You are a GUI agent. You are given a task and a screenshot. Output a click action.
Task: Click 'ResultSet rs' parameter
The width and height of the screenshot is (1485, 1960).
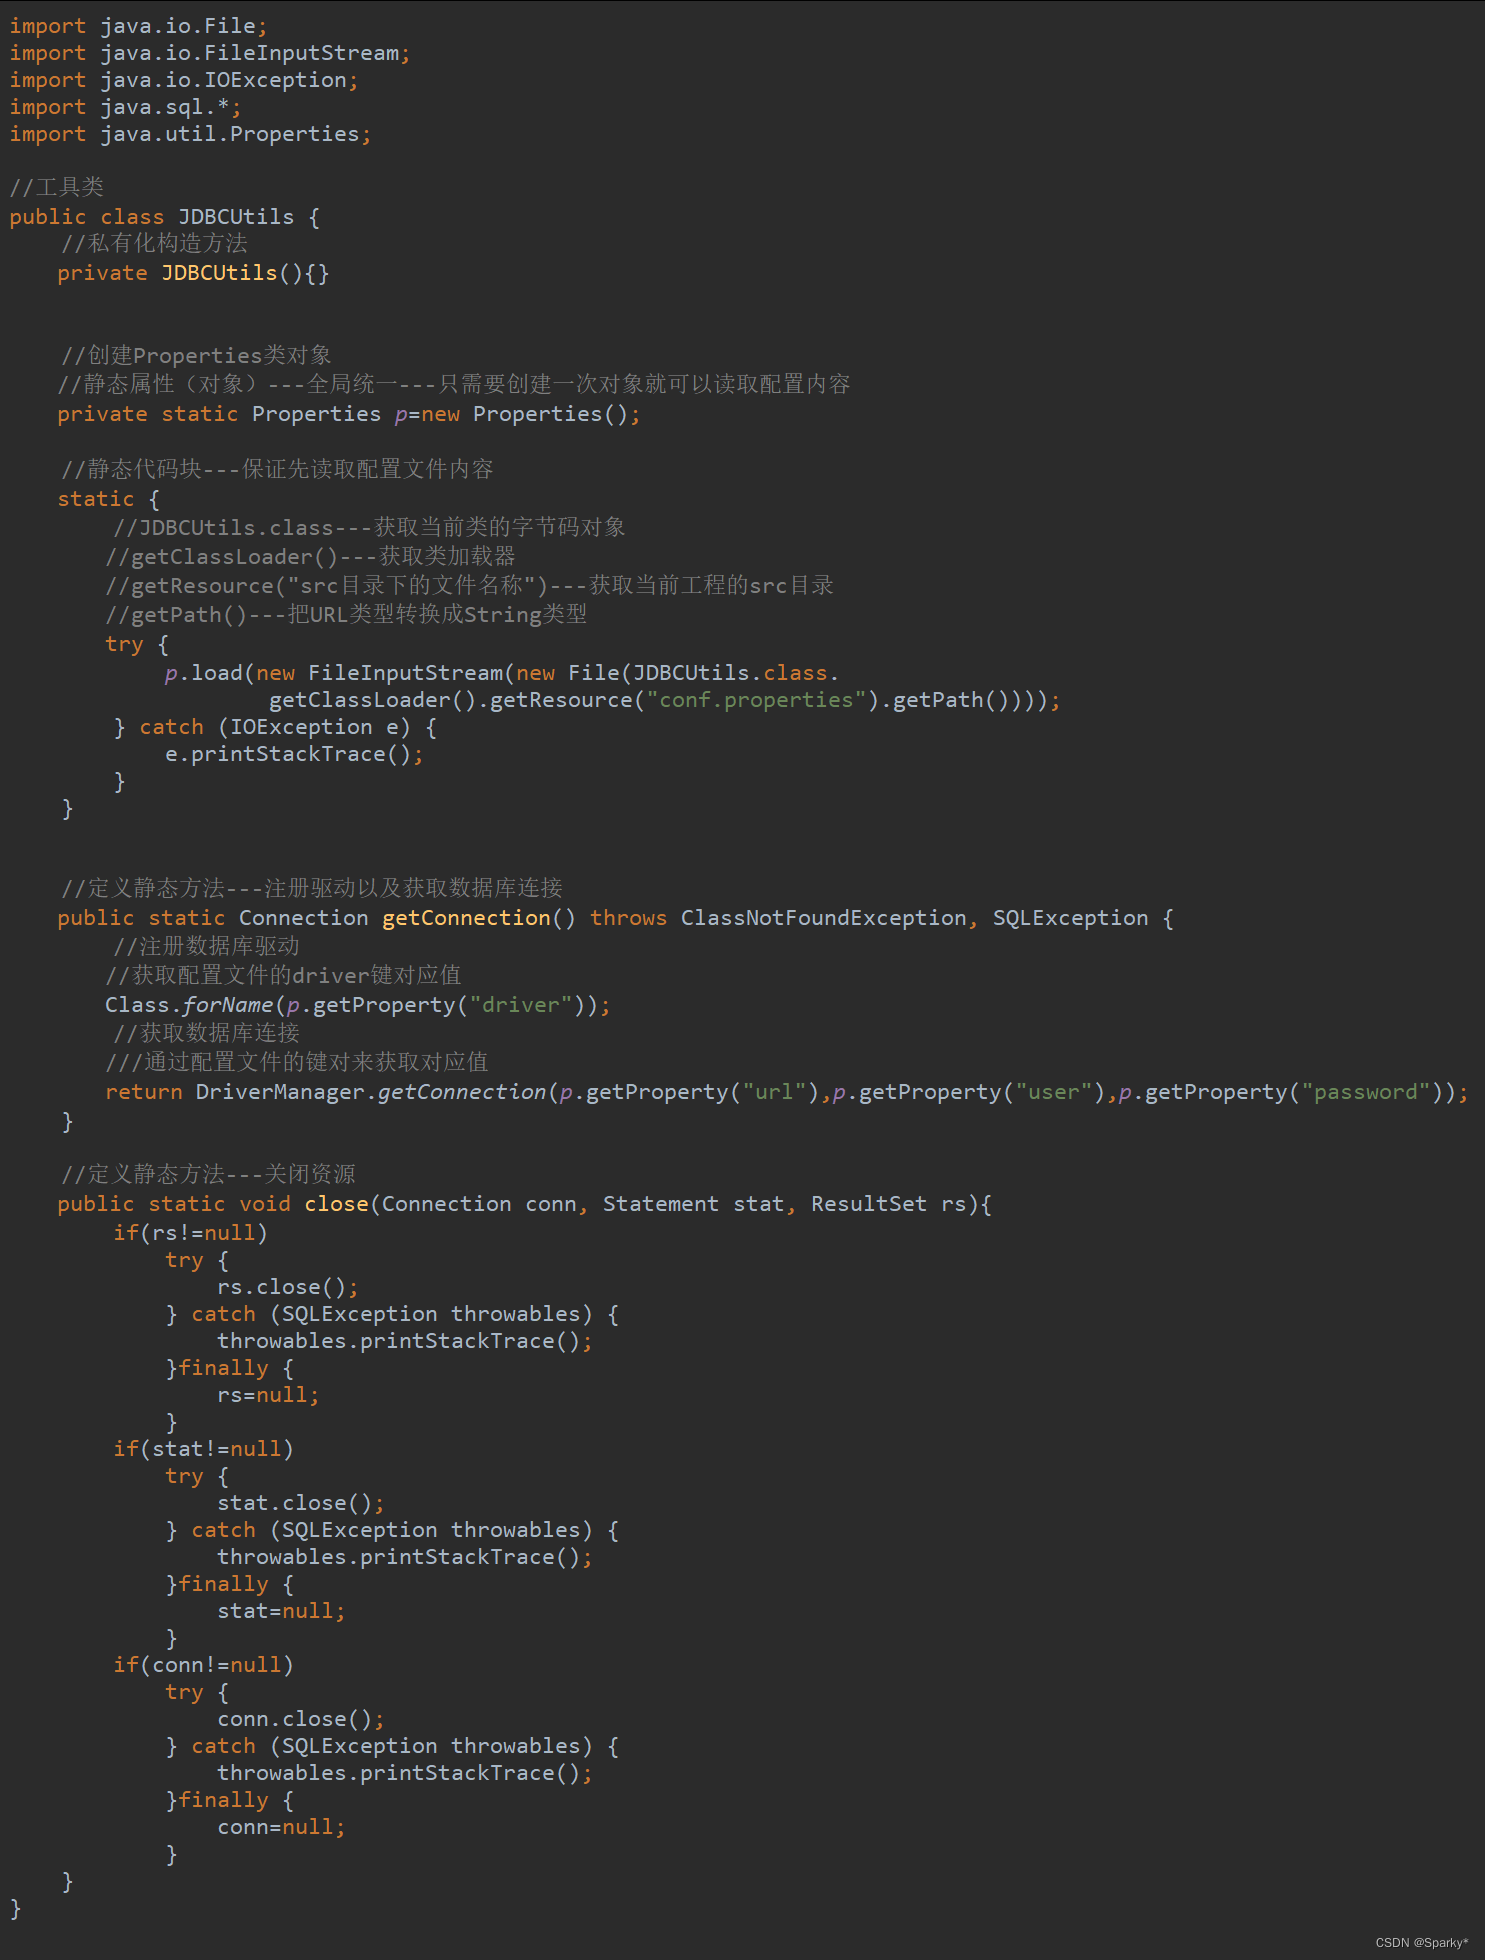[888, 1204]
